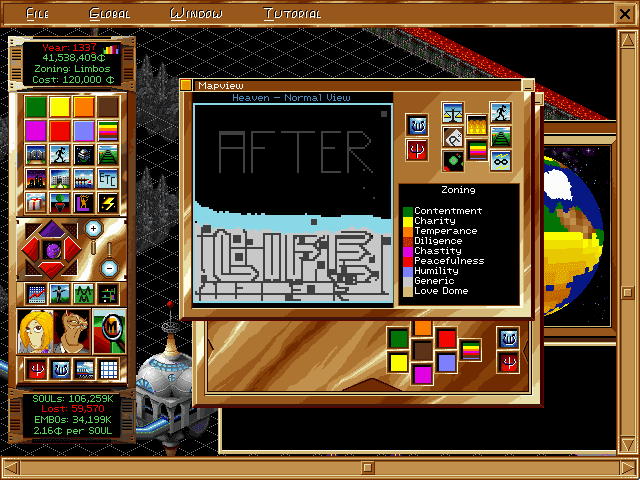Select the night city skyline Topias icon
640x480 pixels.
pos(36,179)
